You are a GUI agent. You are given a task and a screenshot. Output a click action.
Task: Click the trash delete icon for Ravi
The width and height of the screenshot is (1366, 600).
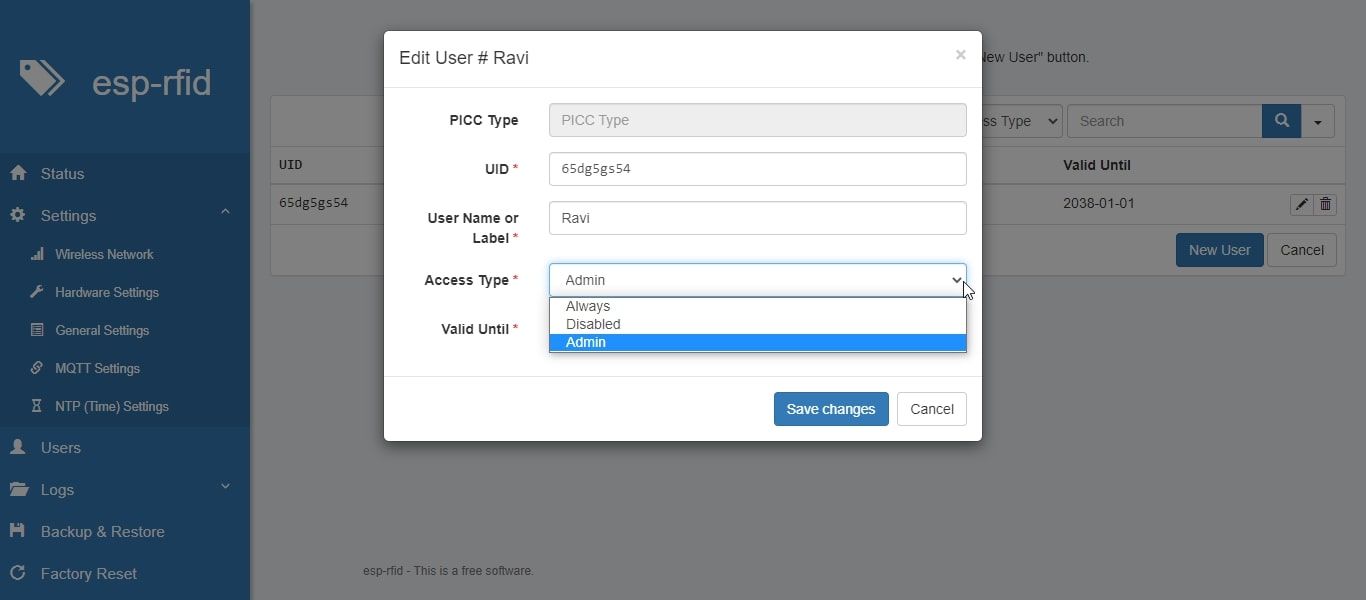coord(1325,204)
